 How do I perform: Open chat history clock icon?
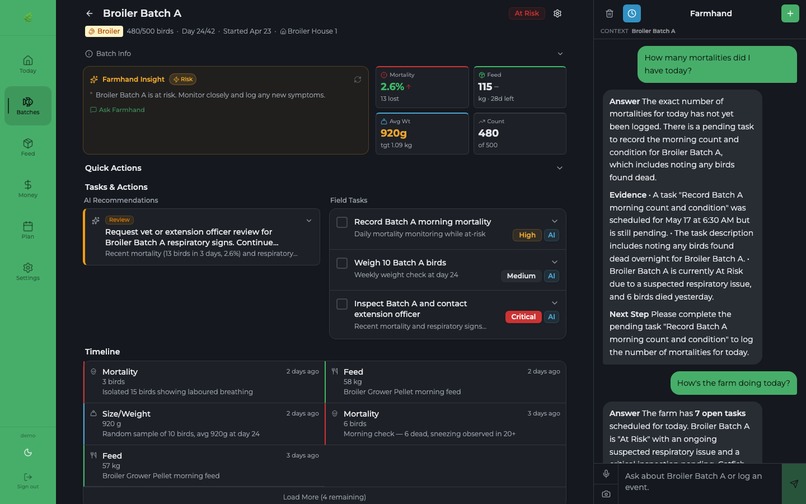[632, 13]
